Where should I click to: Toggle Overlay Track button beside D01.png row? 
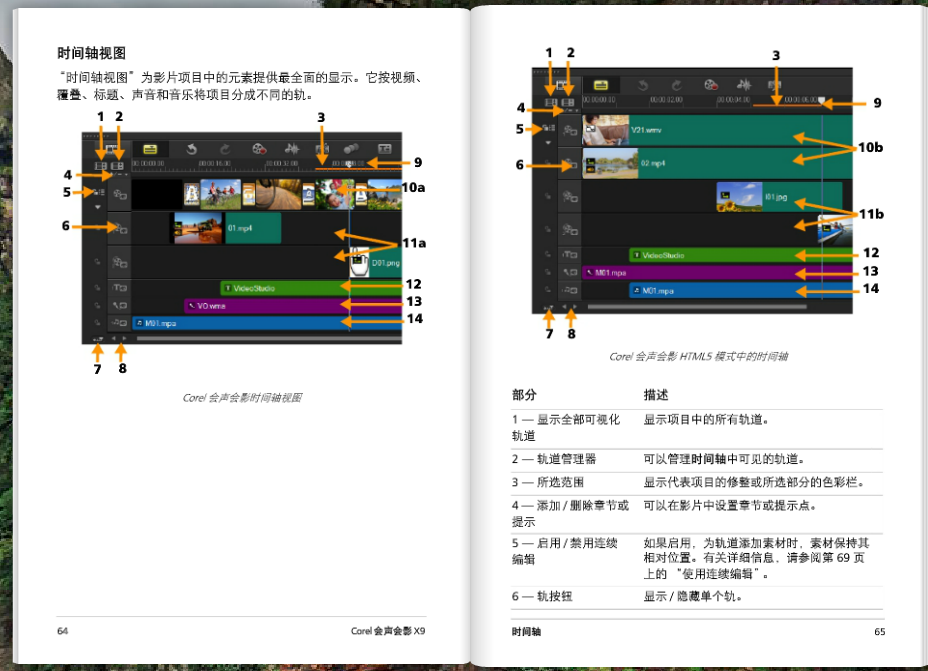[120, 262]
